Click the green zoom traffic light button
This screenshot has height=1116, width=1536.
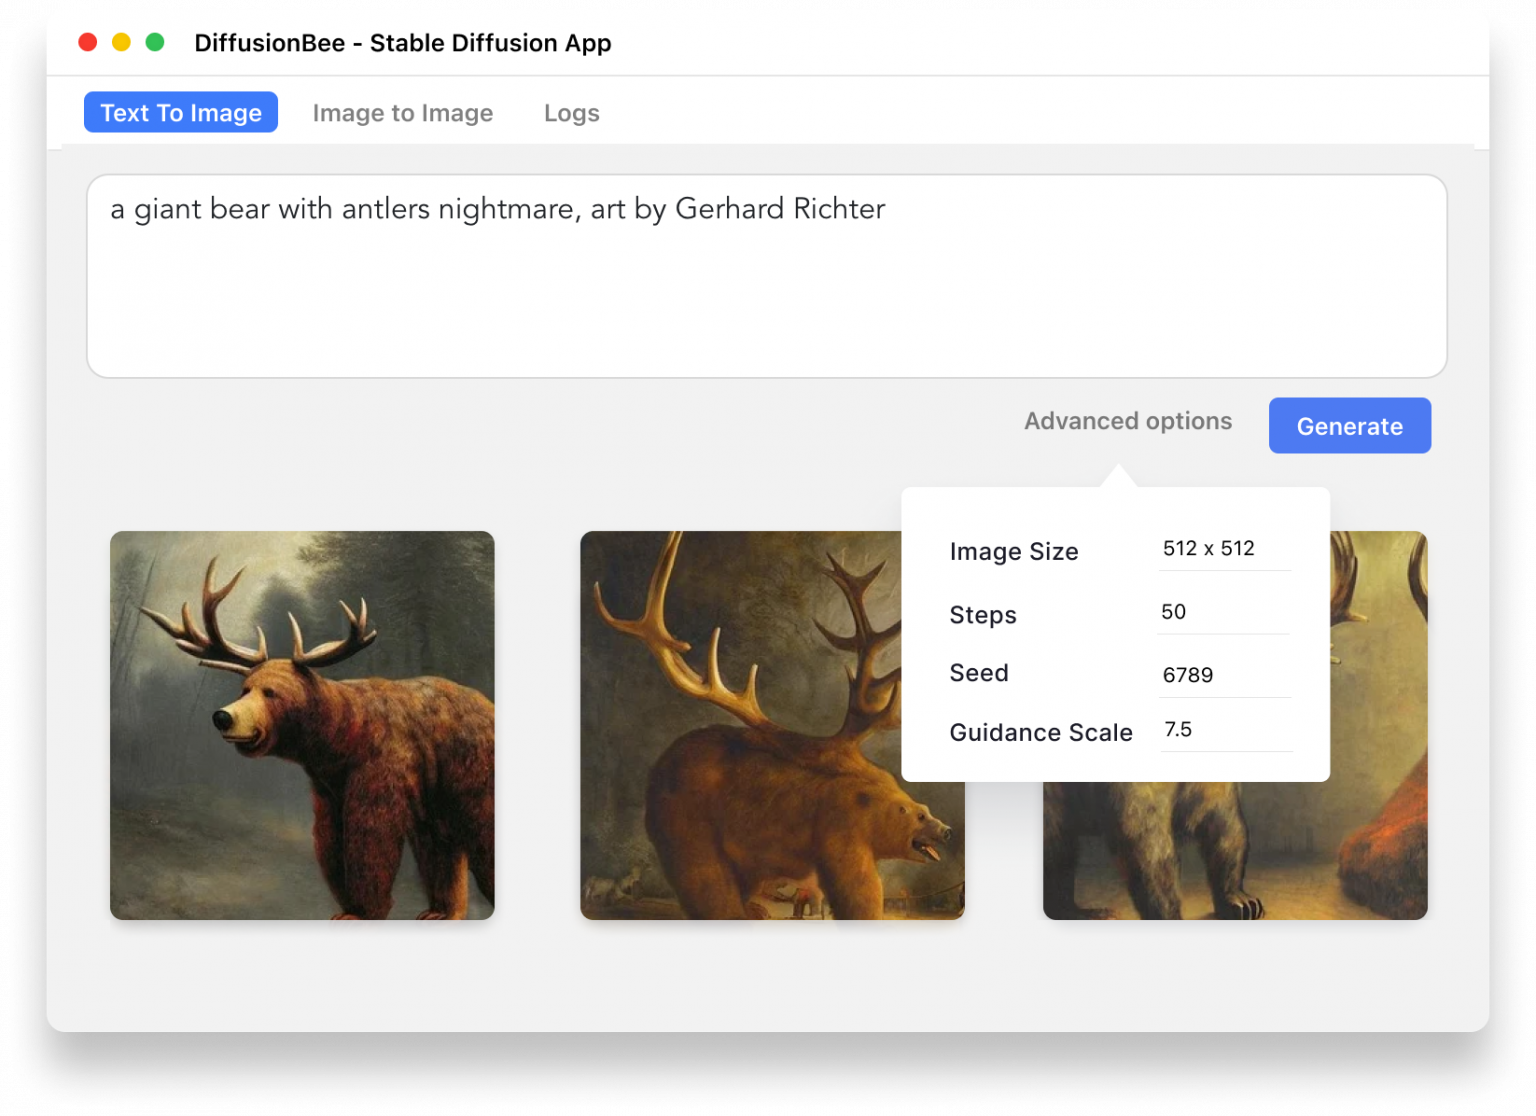pos(155,43)
